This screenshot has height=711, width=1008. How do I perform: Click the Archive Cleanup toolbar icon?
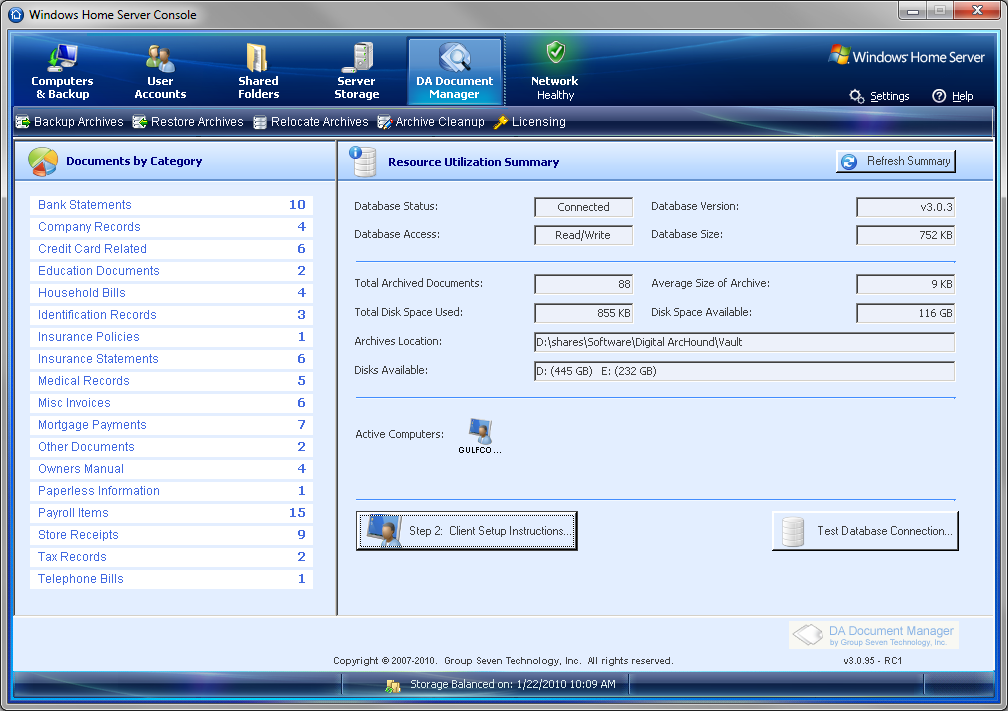tap(384, 122)
